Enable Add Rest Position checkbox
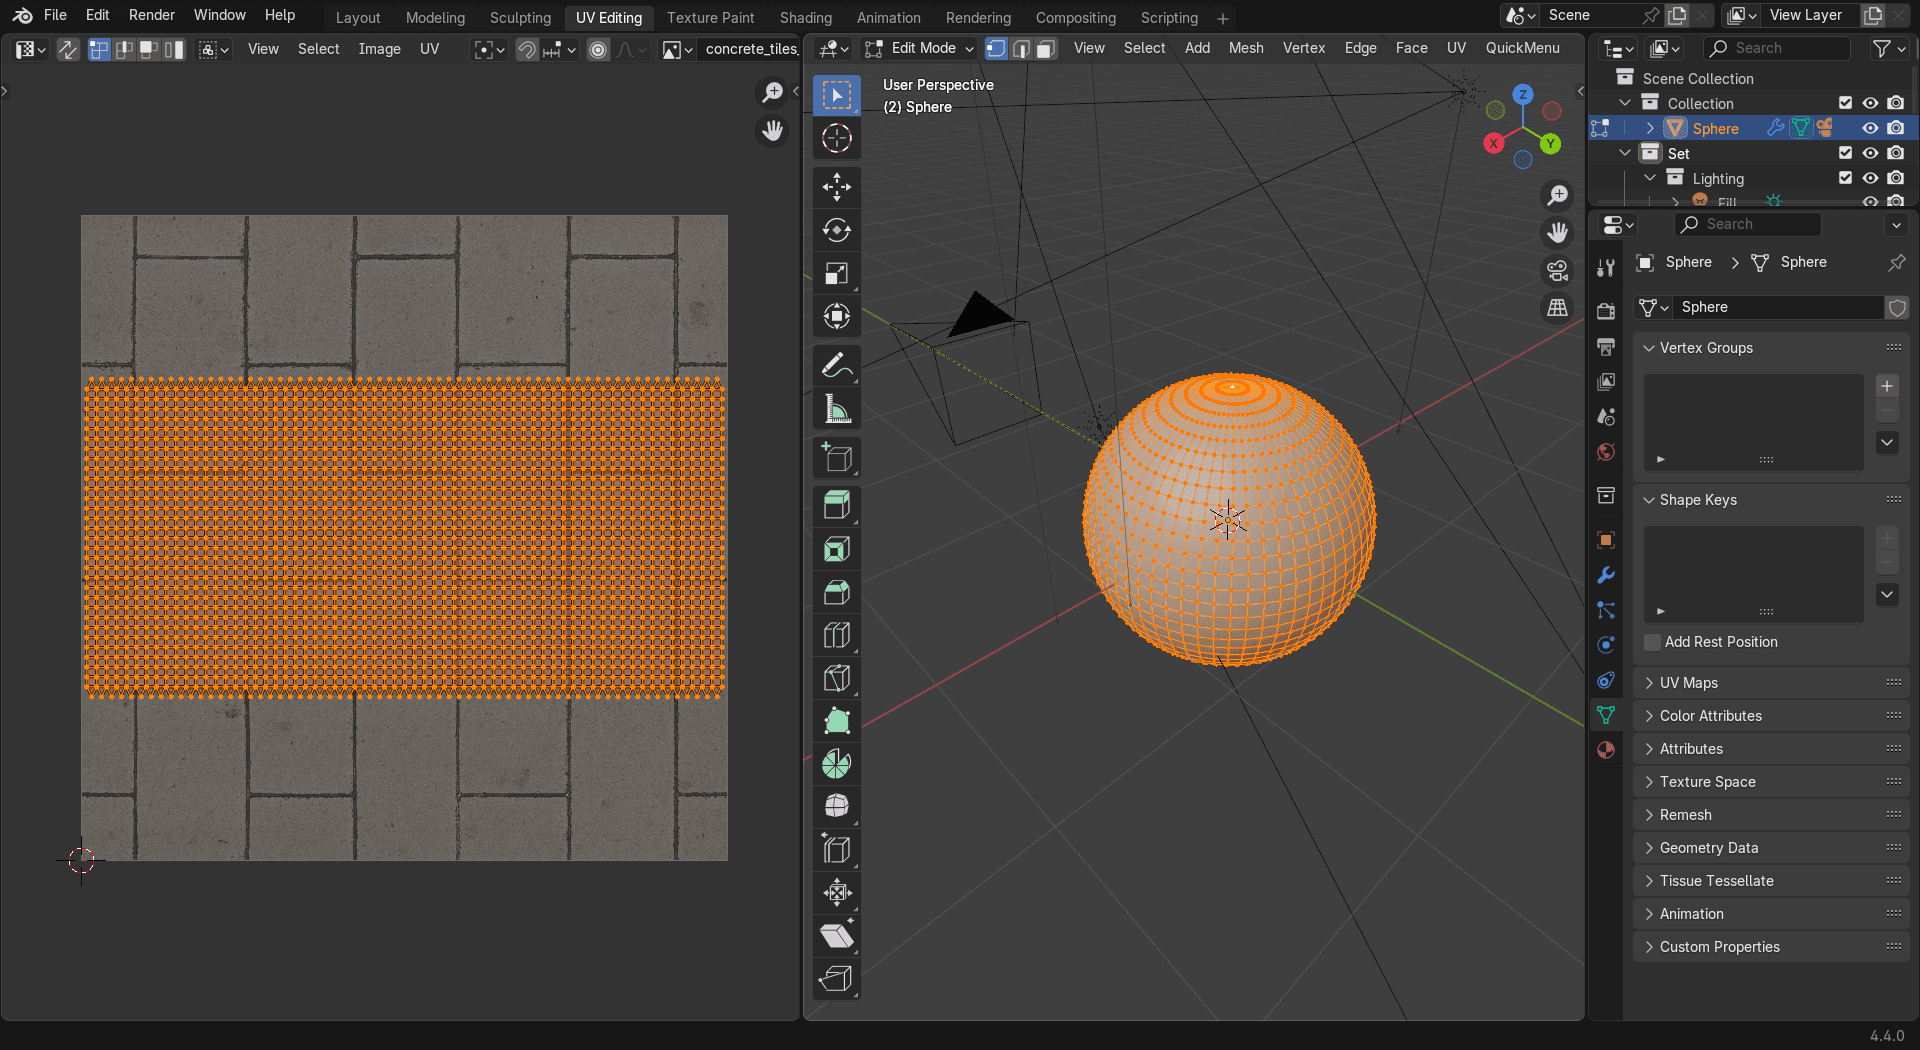The image size is (1920, 1050). 1653,642
